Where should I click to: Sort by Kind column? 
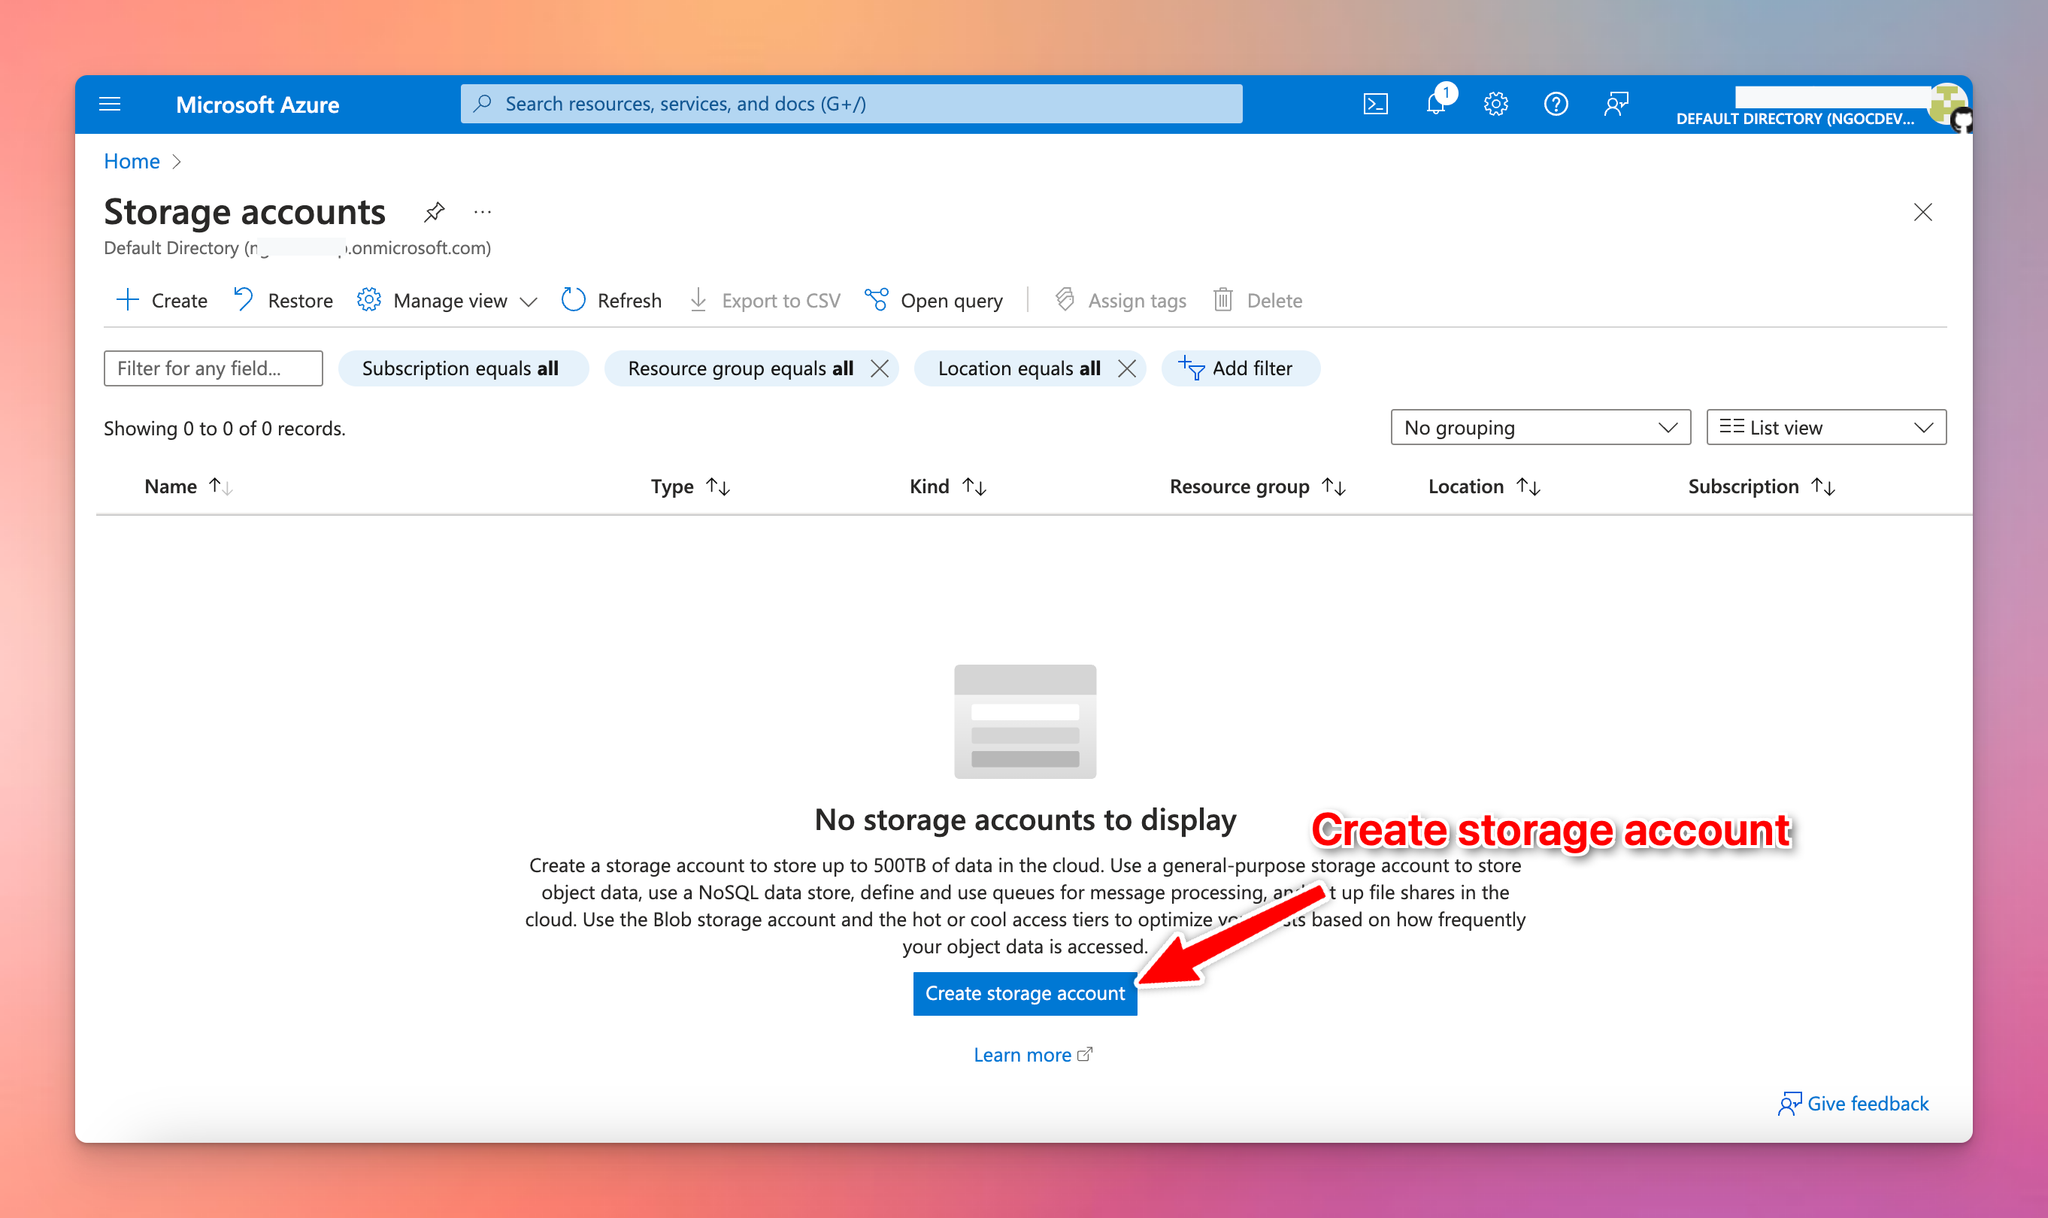pos(948,486)
